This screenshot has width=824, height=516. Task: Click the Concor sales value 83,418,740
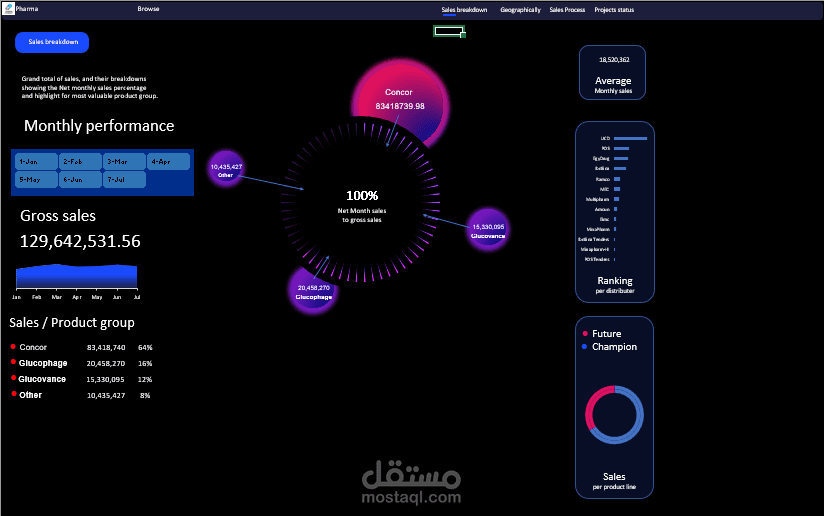(106, 348)
